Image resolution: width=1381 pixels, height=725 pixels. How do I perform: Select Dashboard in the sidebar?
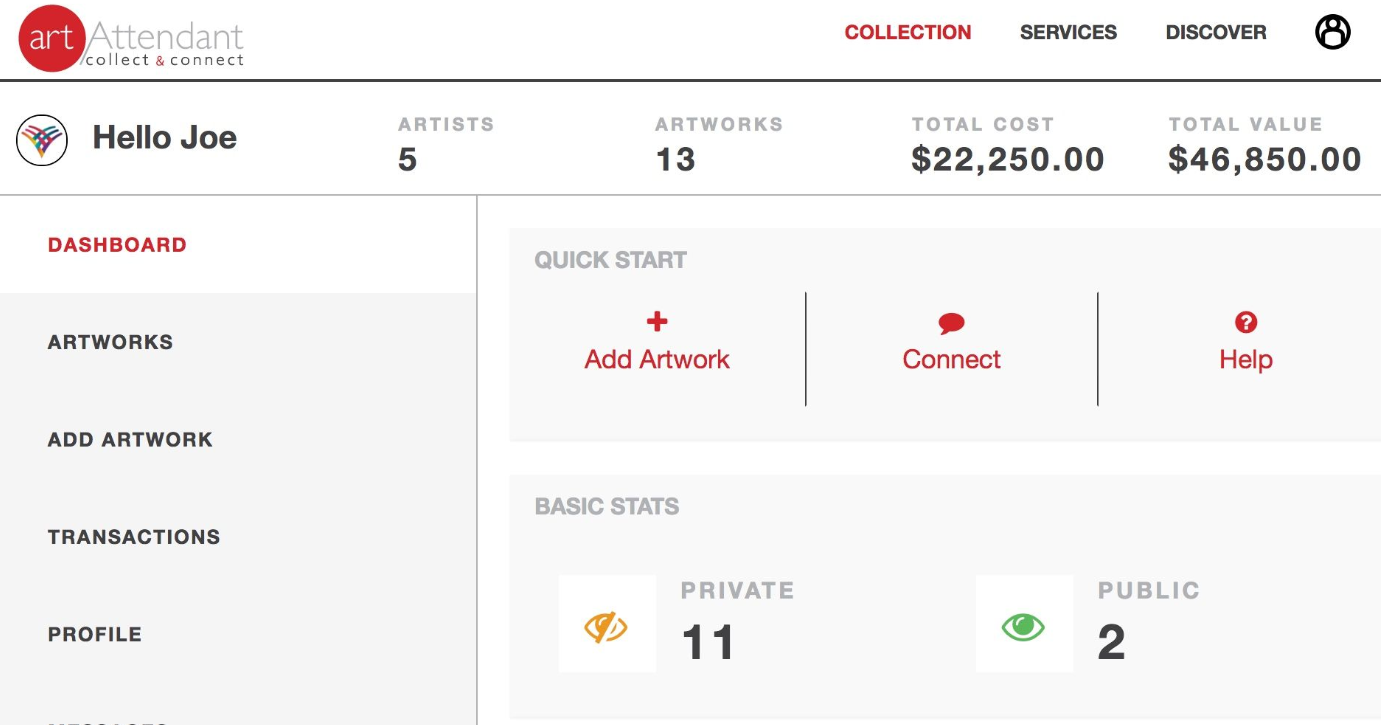117,245
